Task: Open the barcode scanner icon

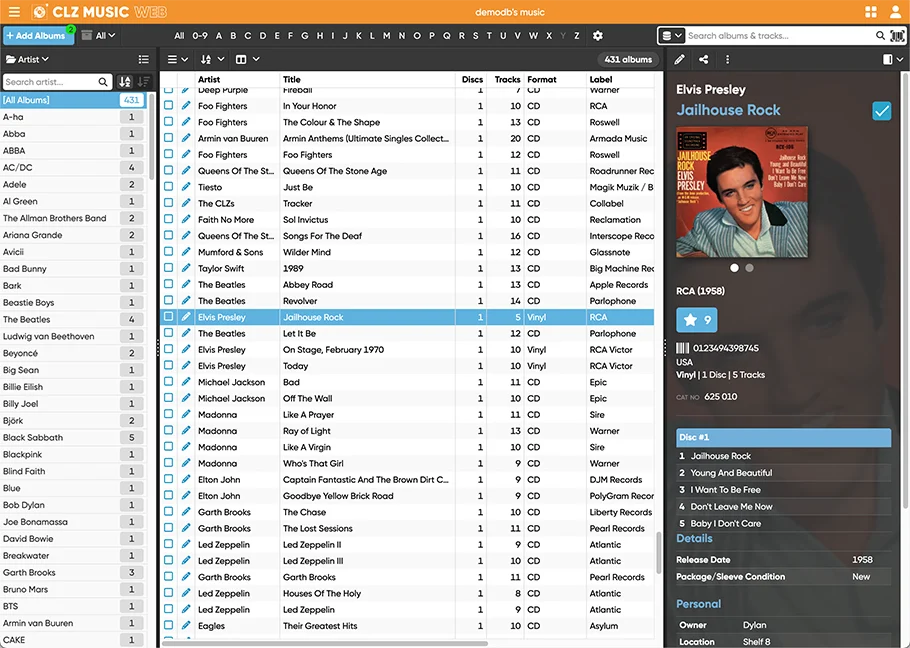Action: tap(897, 35)
